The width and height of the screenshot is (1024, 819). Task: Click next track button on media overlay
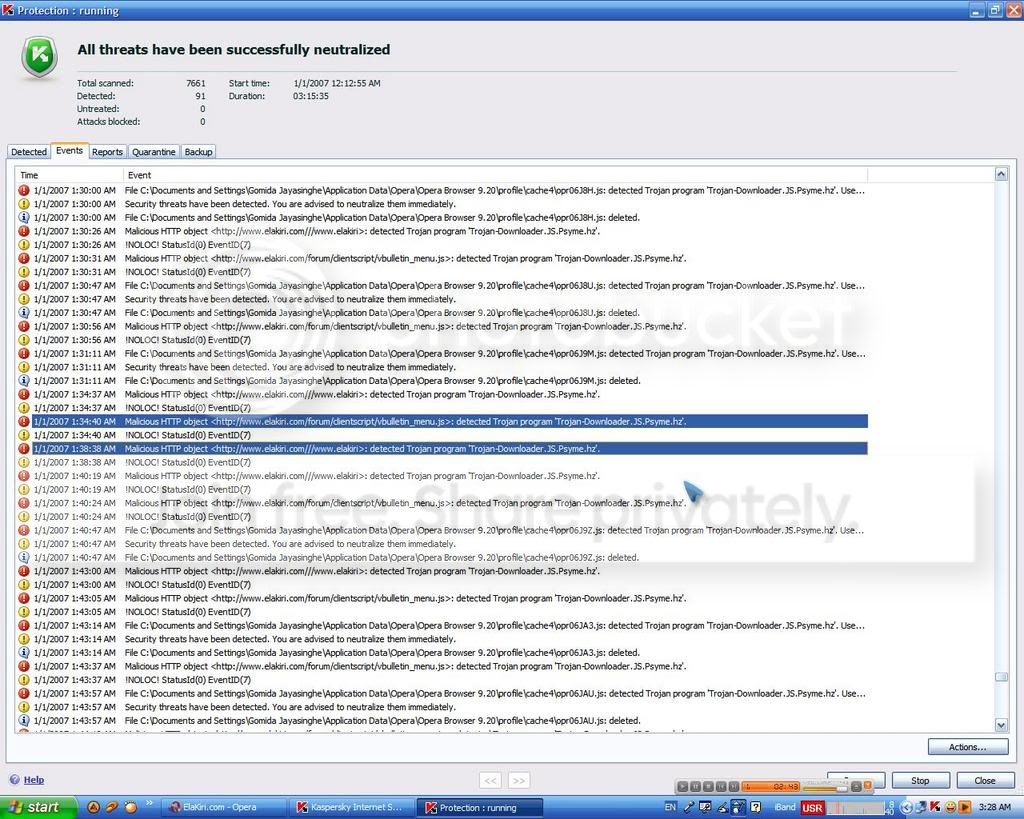733,786
